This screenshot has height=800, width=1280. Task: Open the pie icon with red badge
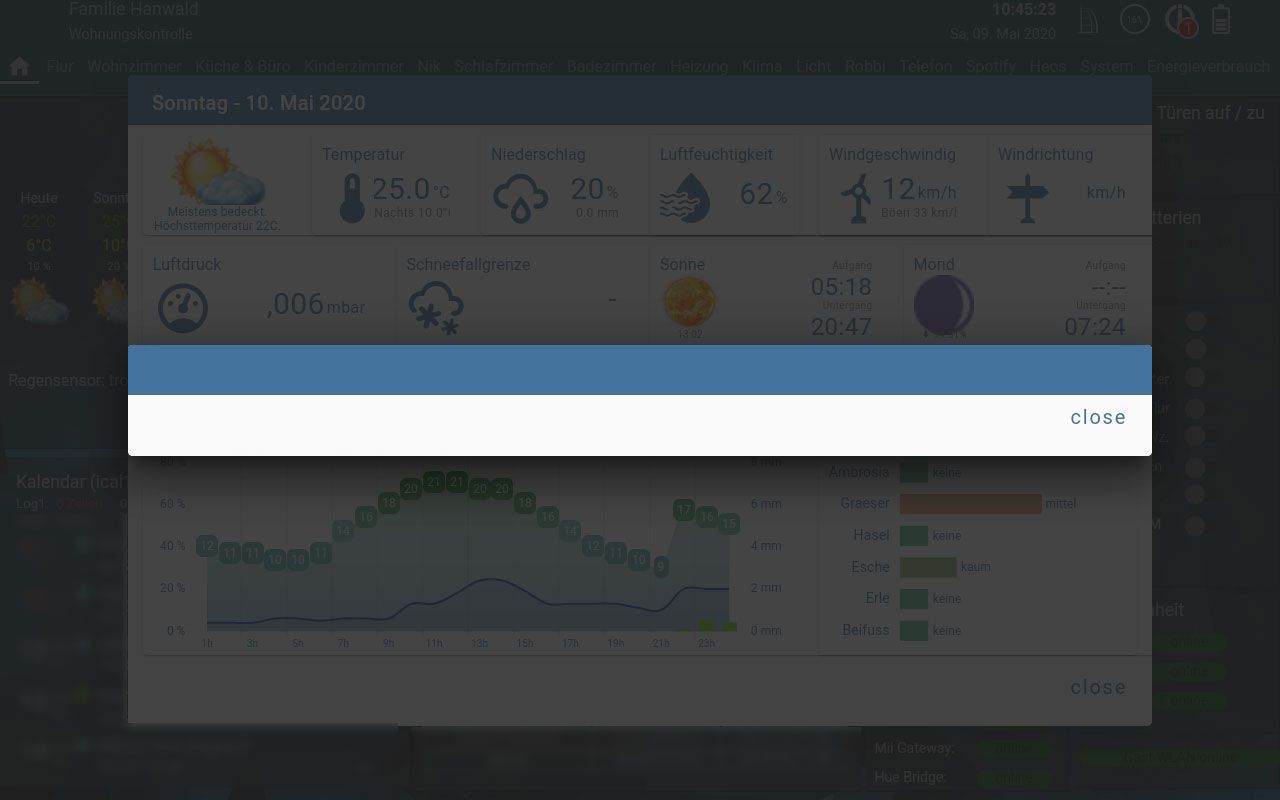(1182, 21)
